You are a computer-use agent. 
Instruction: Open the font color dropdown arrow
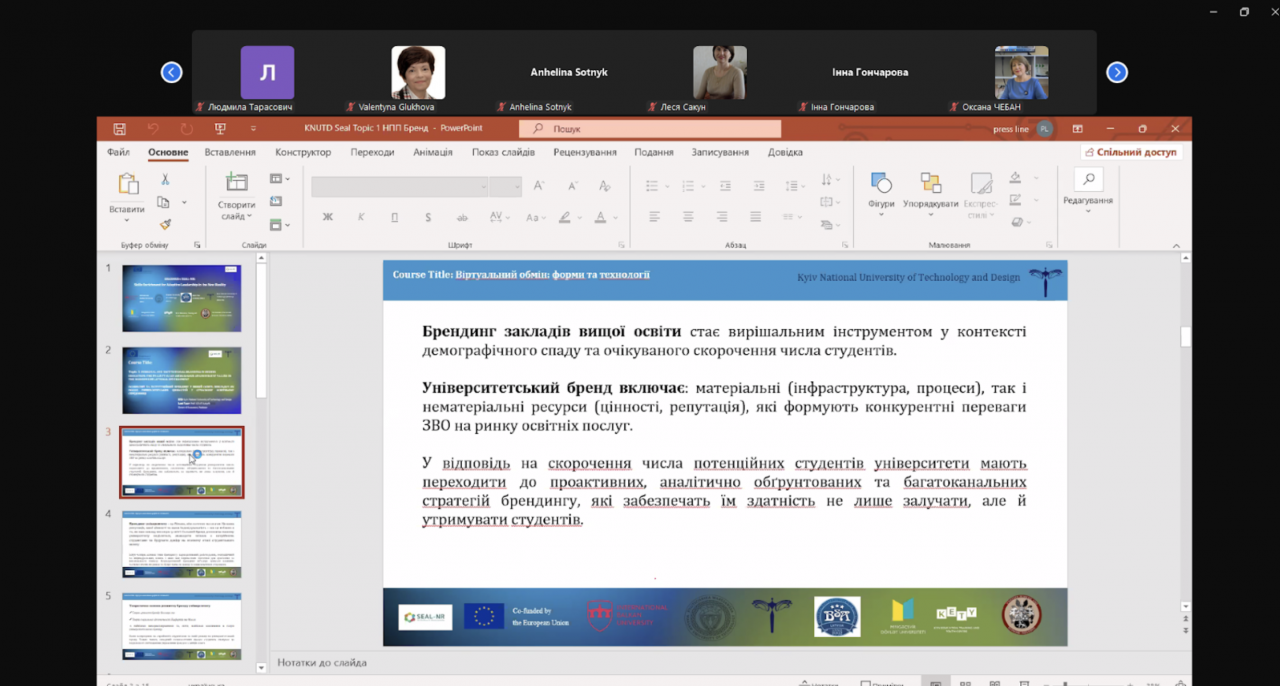[615, 218]
